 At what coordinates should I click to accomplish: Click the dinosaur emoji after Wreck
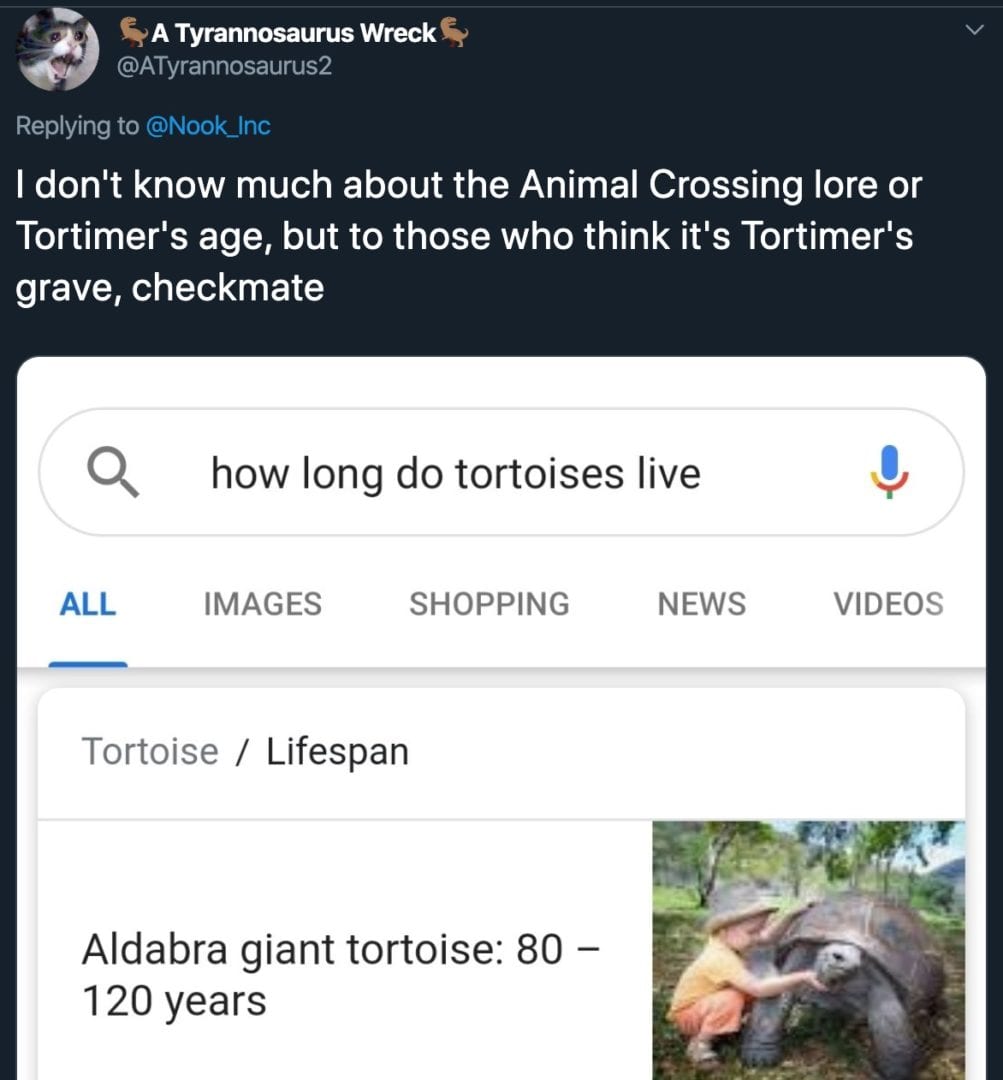tap(454, 33)
